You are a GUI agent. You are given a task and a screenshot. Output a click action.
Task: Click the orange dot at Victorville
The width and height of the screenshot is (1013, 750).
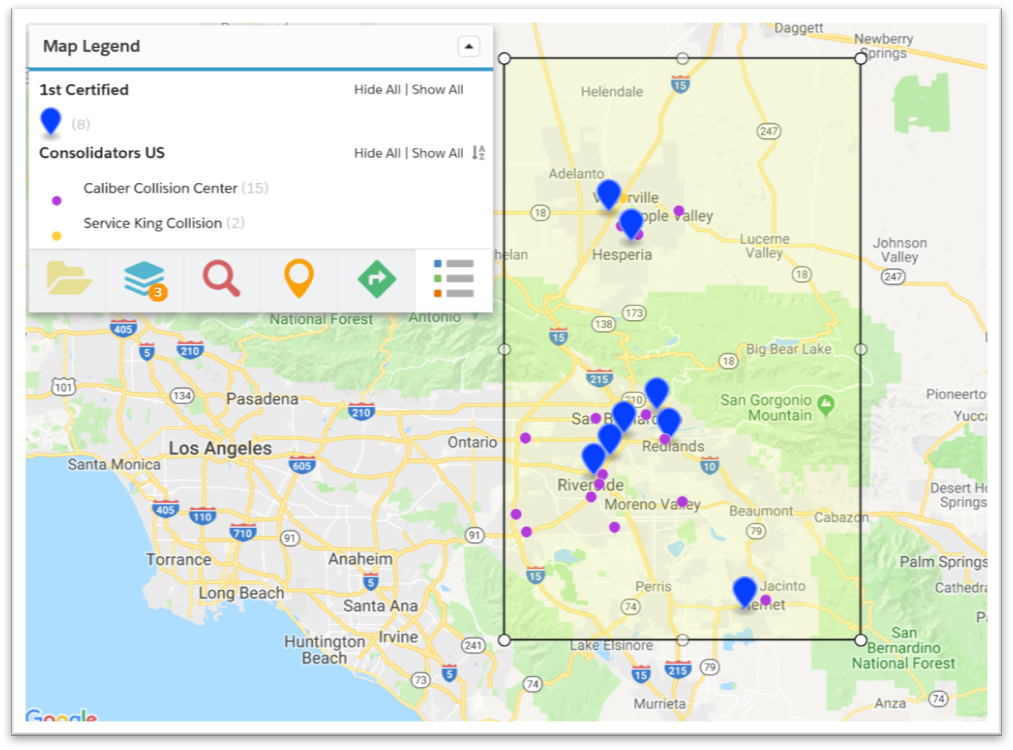click(623, 198)
